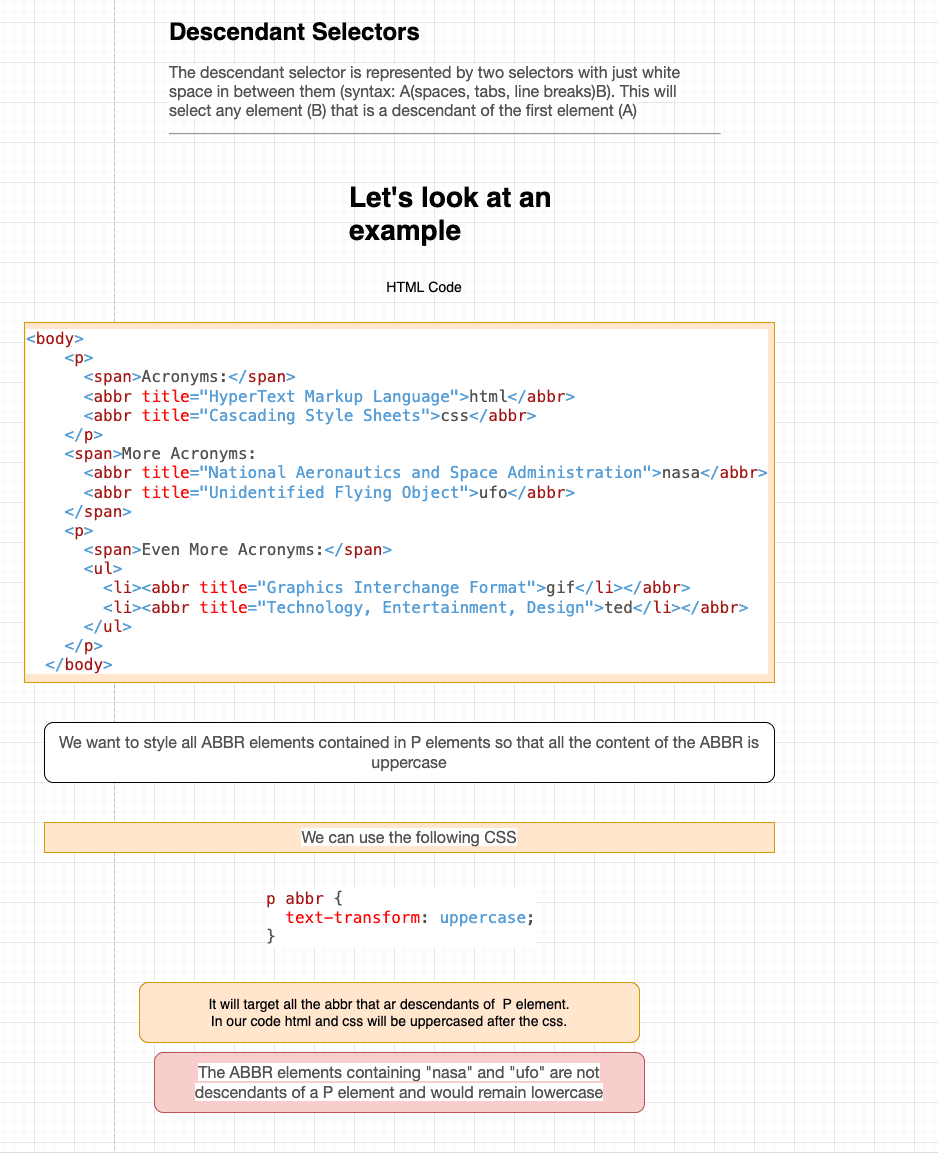Image resolution: width=938 pixels, height=1153 pixels.
Task: Select the "Cascading Style Sheets" abbr line
Action: [310, 416]
